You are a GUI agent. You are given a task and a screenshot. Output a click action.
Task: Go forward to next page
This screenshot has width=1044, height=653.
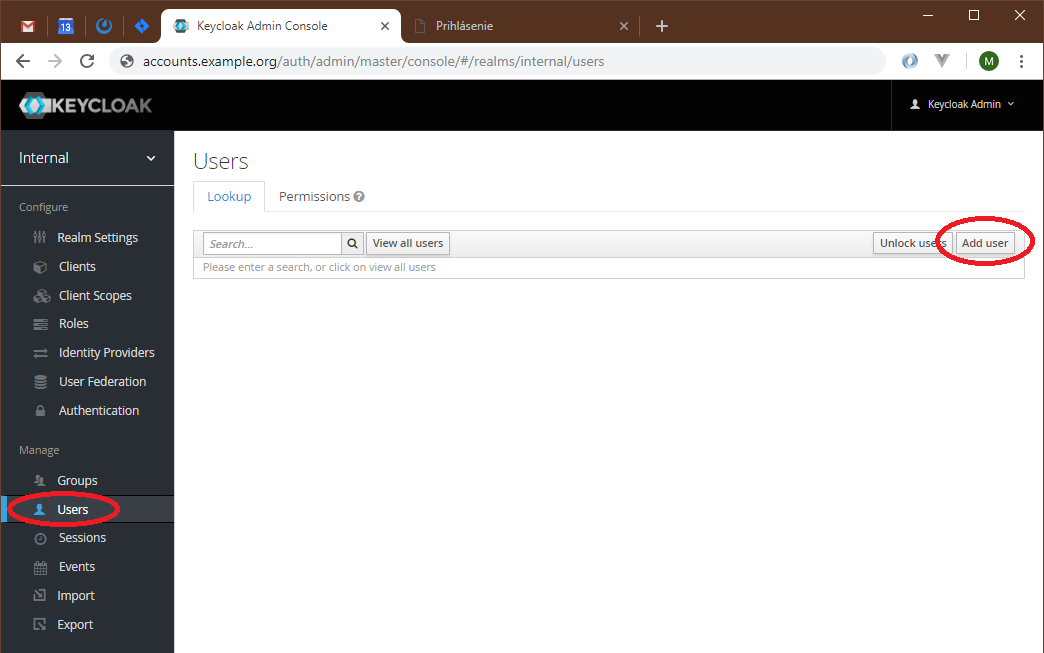click(55, 61)
